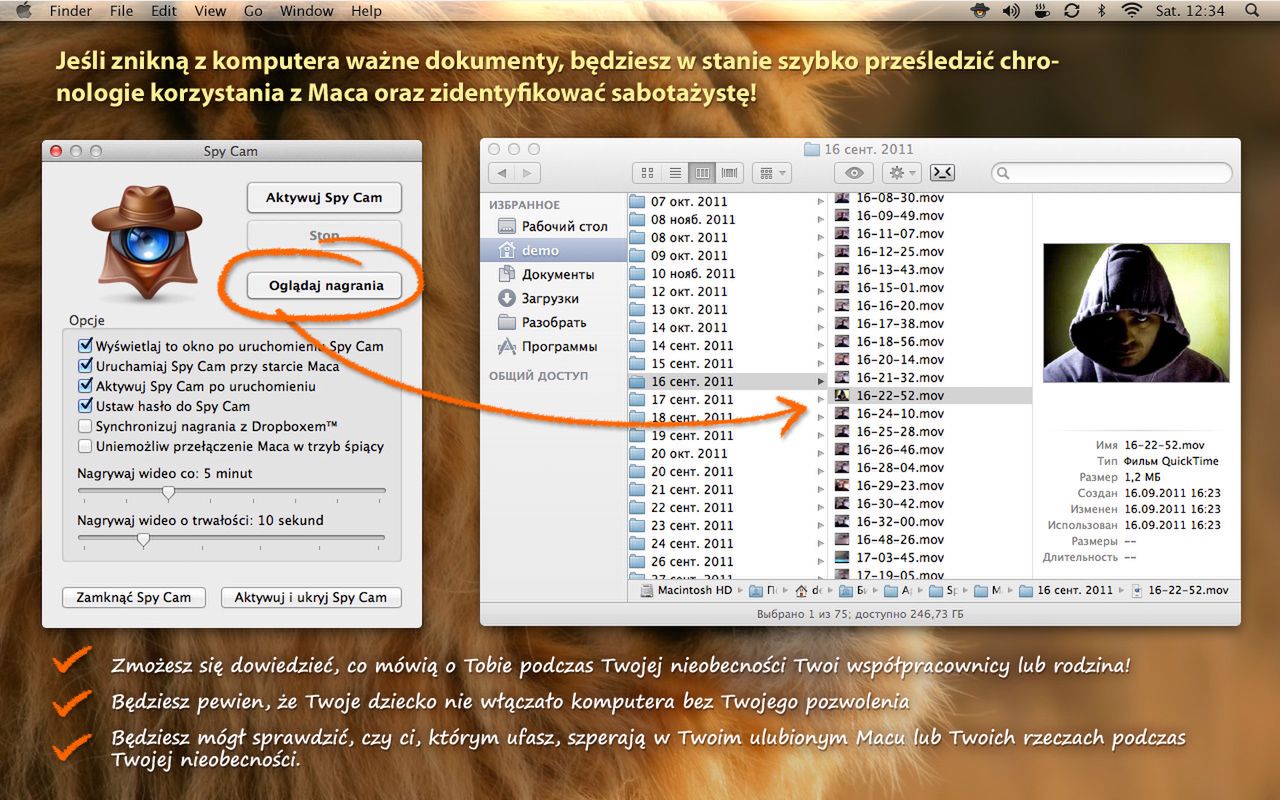The height and width of the screenshot is (800, 1280).
Task: Click the Spotlight search icon in menu bar
Action: pyautogui.click(x=1252, y=11)
